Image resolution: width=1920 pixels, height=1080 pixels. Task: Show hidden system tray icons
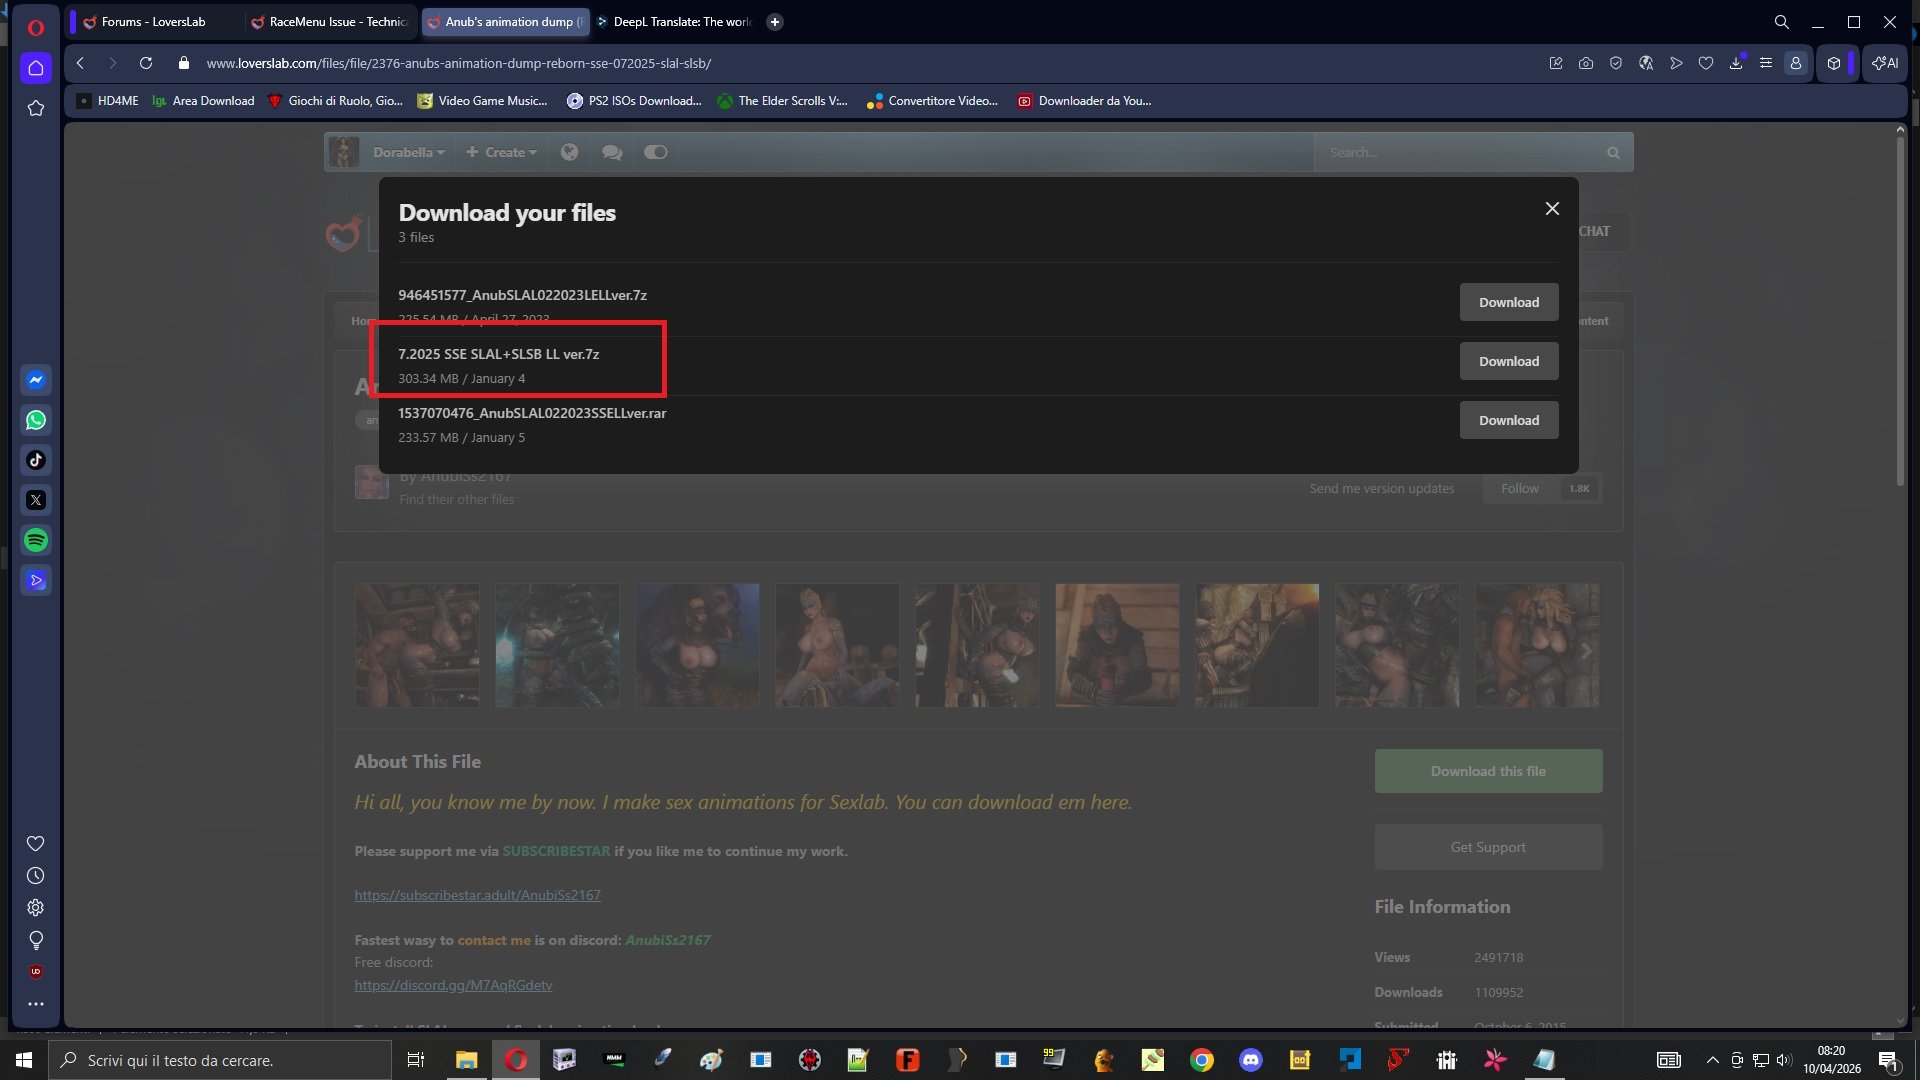click(1712, 1060)
